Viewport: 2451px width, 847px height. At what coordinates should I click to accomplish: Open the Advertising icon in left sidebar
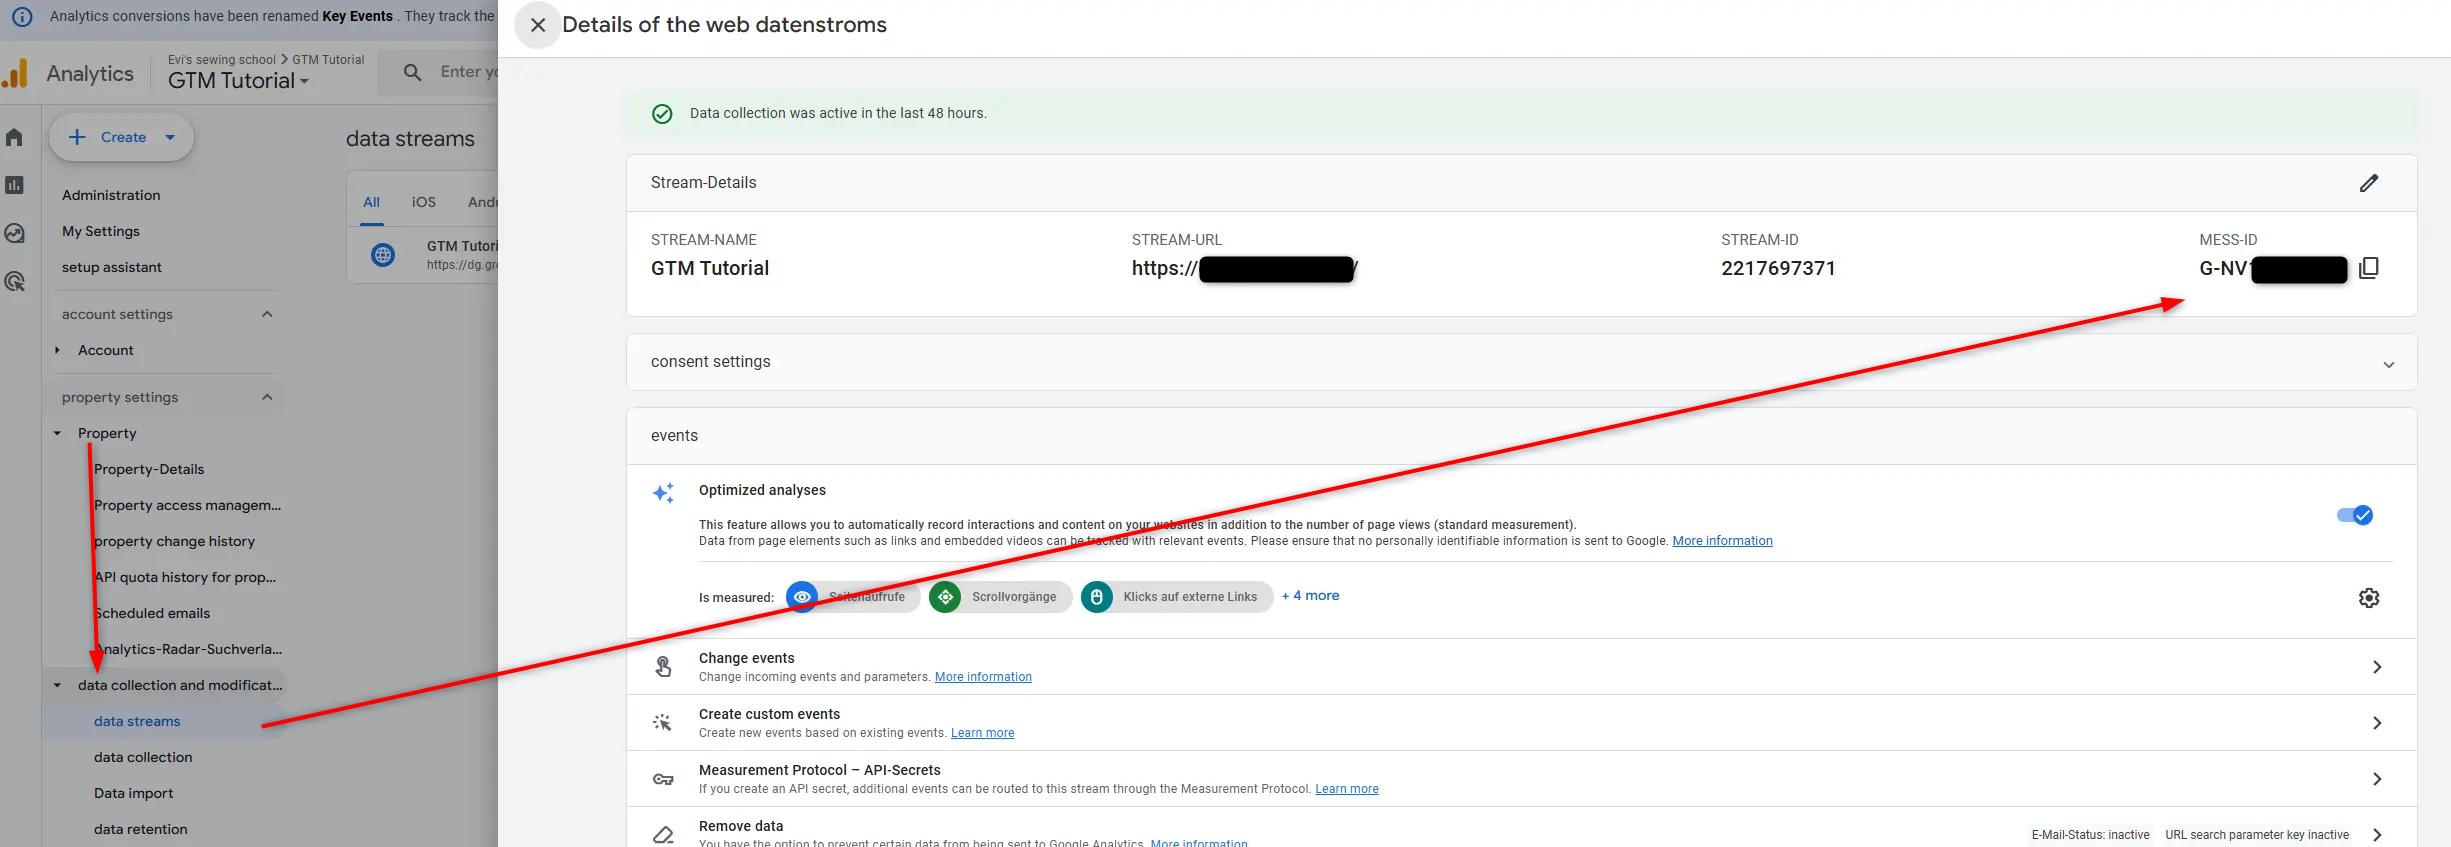(x=15, y=282)
